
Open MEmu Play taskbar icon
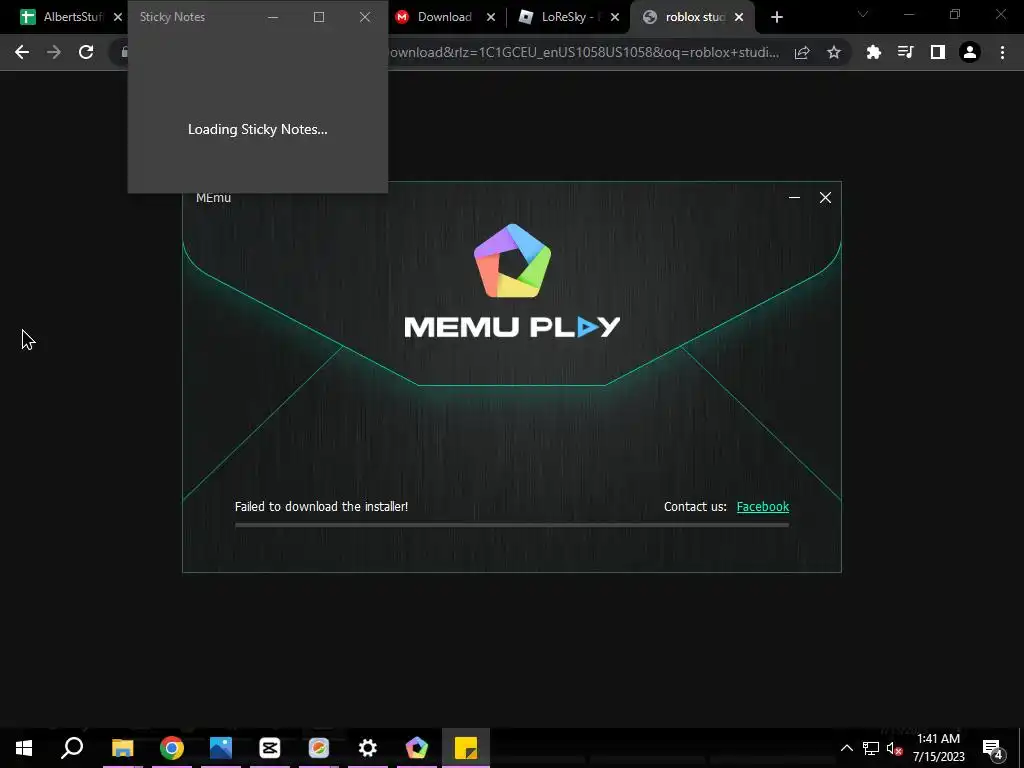417,748
